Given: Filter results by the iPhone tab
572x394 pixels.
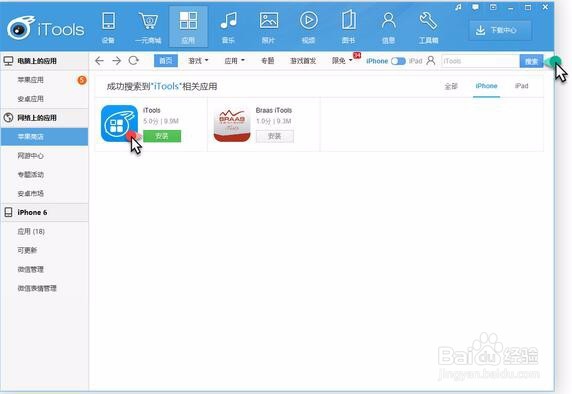Looking at the screenshot, I should coord(486,86).
